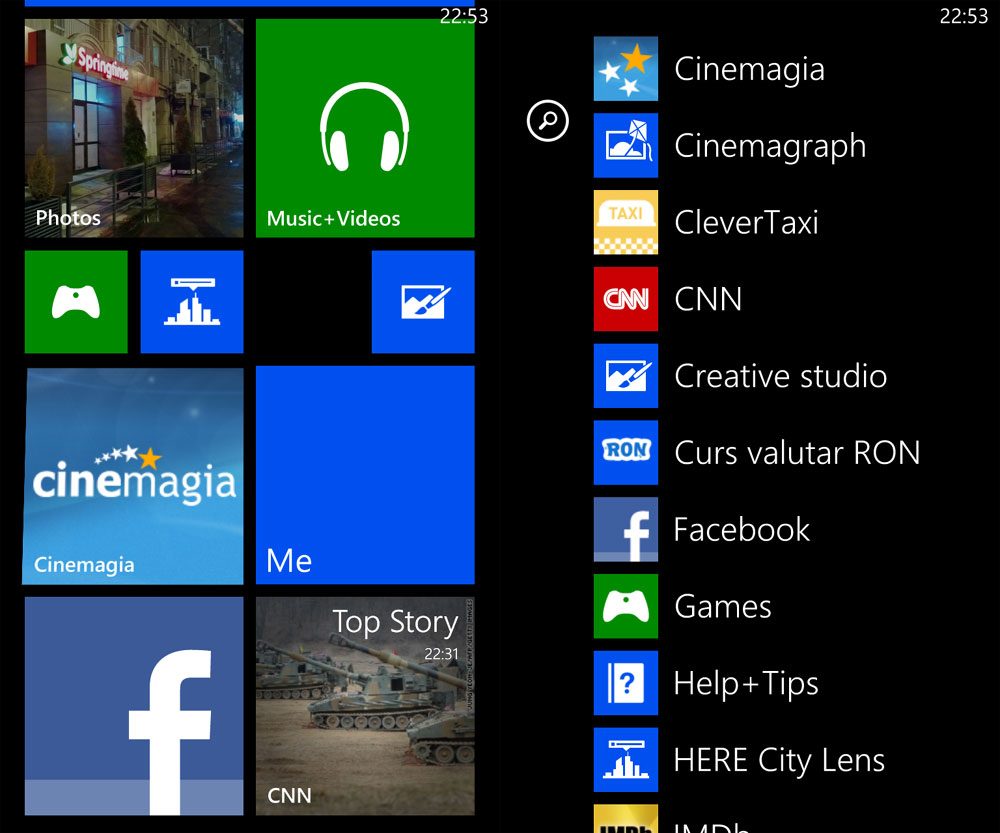Click the 22:53 clock above start screen
Screen dimensions: 1000x833
pos(464,16)
